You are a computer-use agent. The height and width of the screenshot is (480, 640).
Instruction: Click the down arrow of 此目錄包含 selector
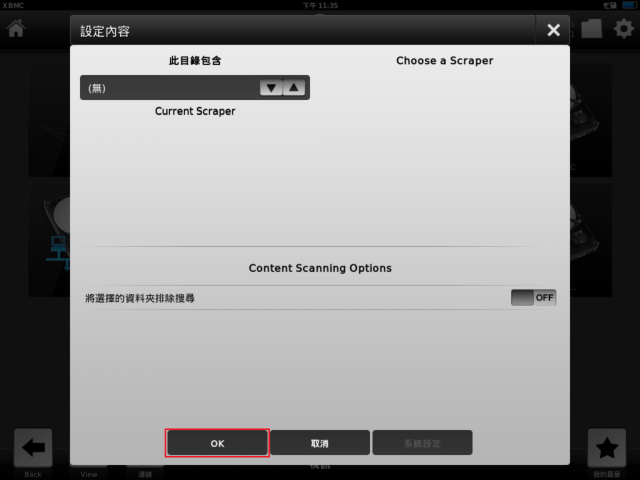pyautogui.click(x=271, y=87)
